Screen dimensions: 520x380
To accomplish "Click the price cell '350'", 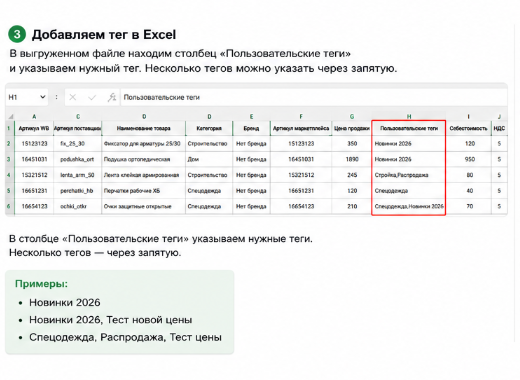I will [x=352, y=144].
